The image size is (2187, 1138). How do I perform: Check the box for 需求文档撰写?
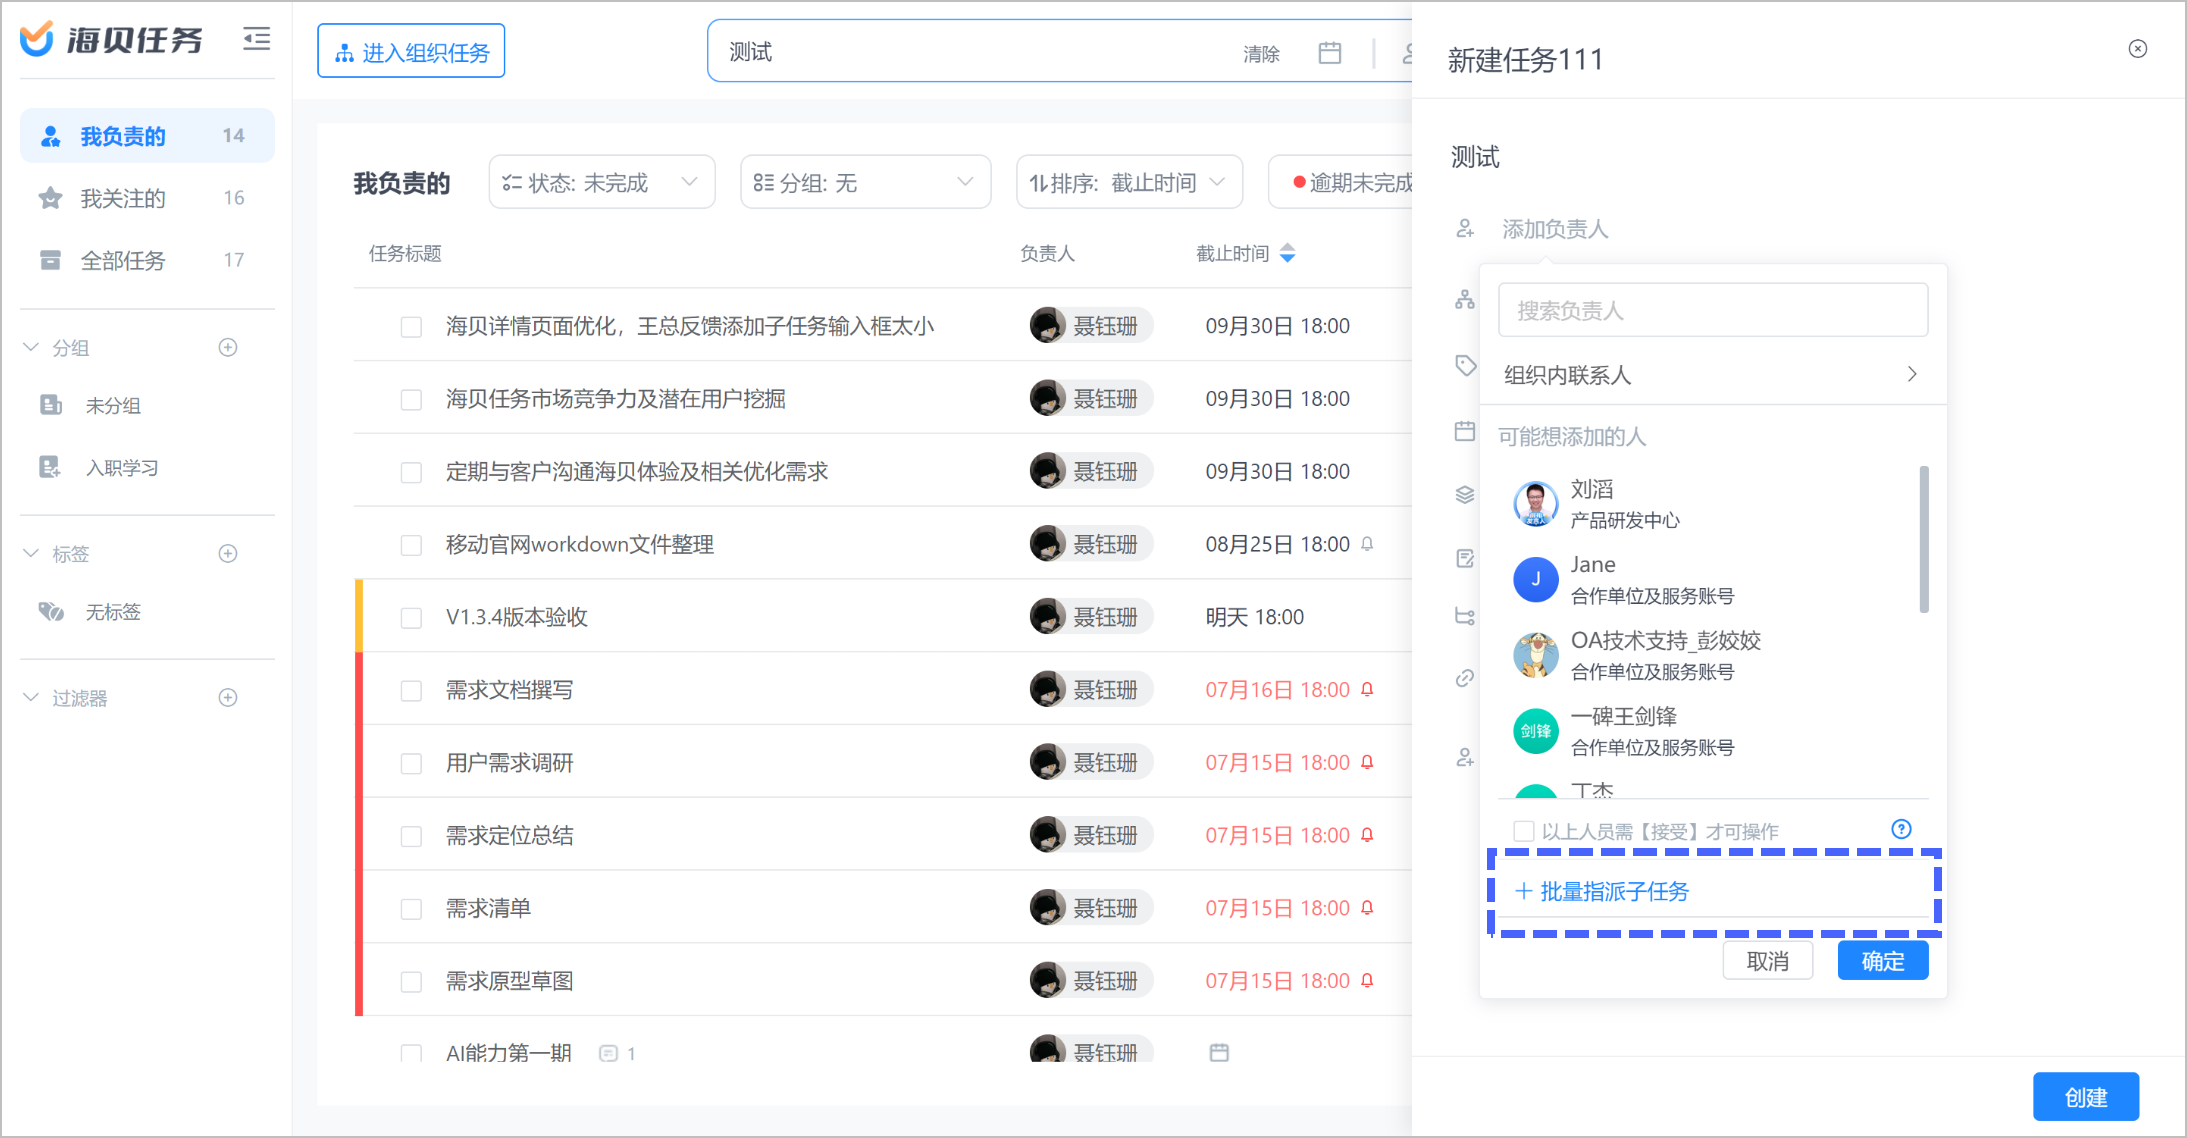point(411,691)
